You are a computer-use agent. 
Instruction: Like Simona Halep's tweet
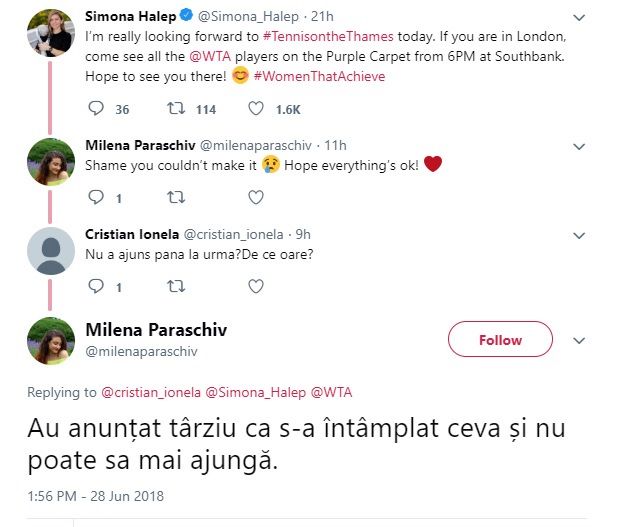click(x=255, y=108)
